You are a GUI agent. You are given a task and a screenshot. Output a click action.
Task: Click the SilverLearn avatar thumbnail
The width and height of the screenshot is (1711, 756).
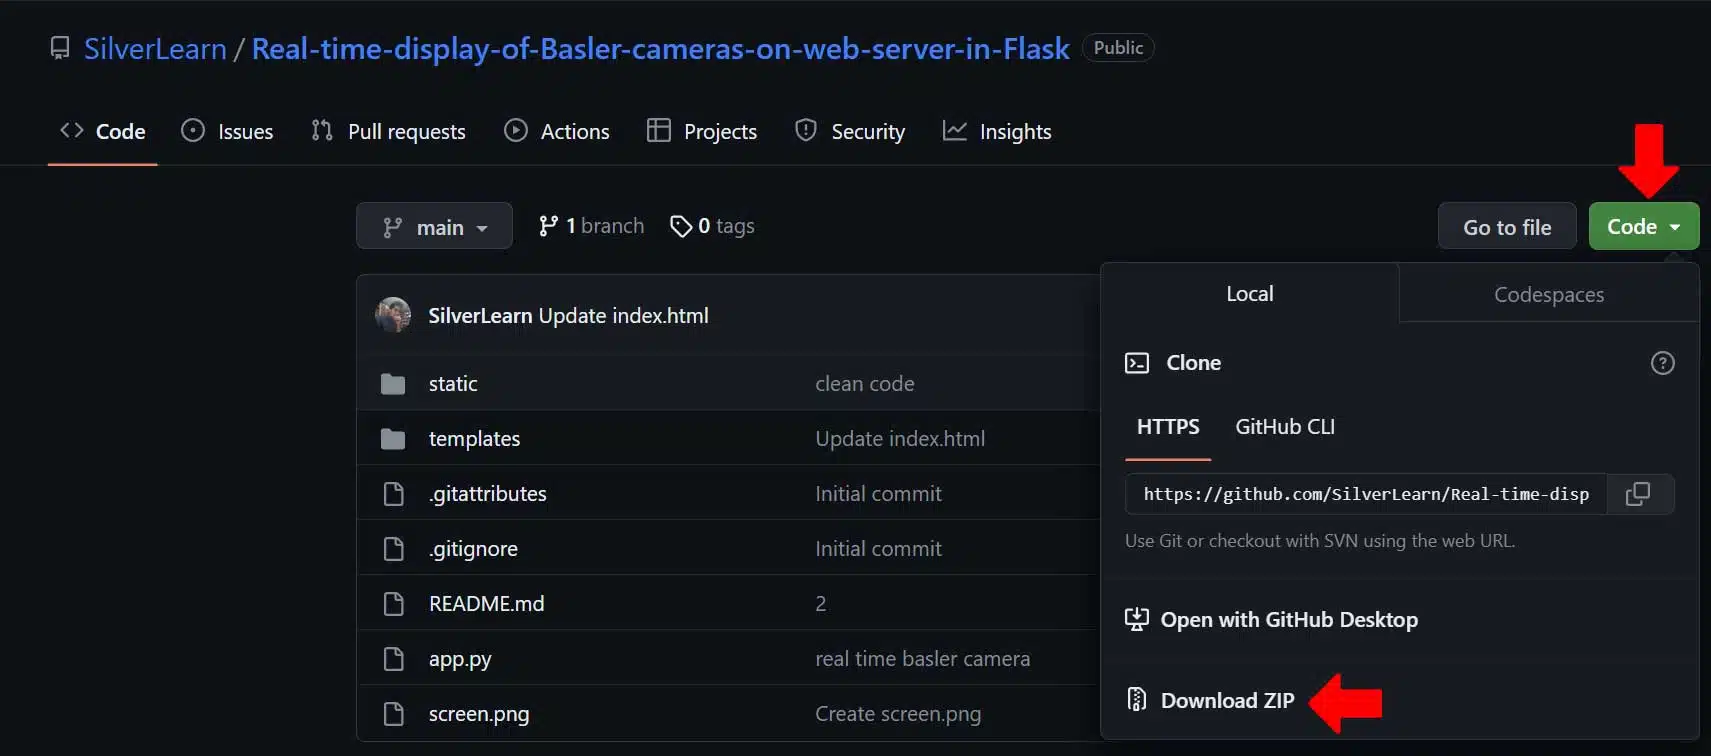(393, 315)
